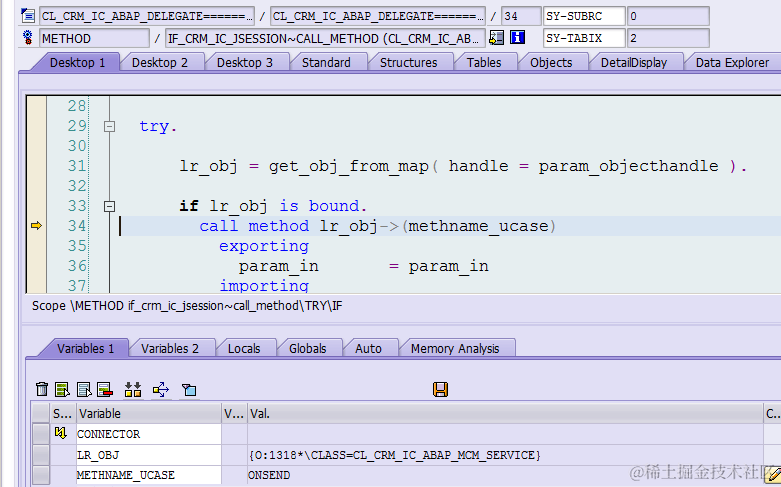Image resolution: width=781 pixels, height=487 pixels.
Task: Click the LR_OBJ variable cell
Action: (x=148, y=455)
